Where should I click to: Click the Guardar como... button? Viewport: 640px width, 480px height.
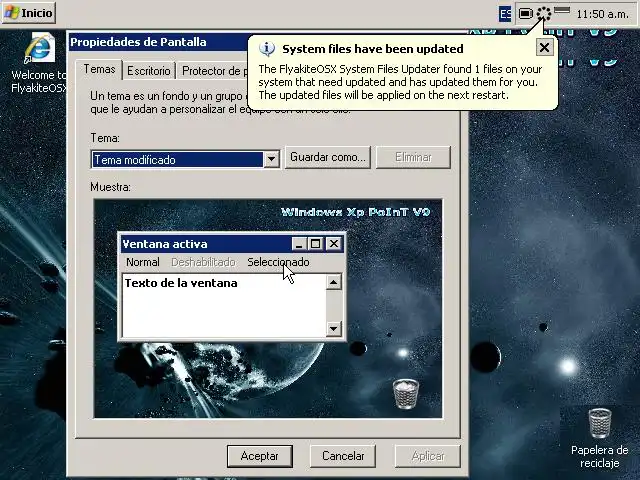(328, 157)
